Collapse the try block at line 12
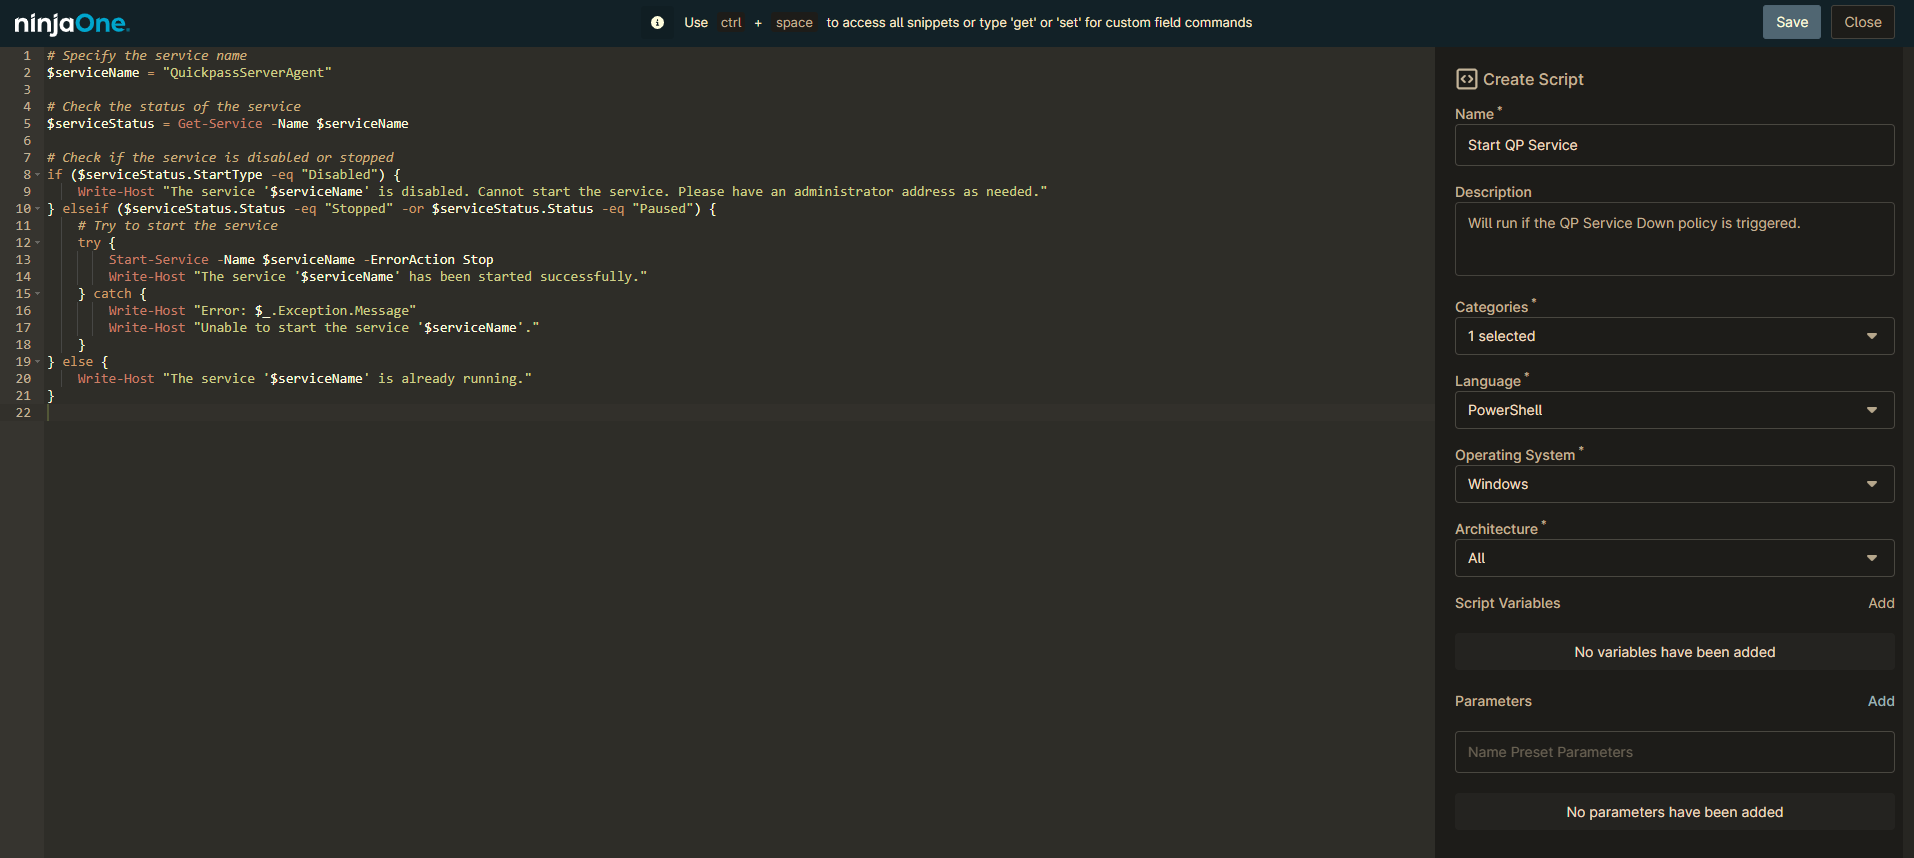This screenshot has width=1914, height=858. 38,243
